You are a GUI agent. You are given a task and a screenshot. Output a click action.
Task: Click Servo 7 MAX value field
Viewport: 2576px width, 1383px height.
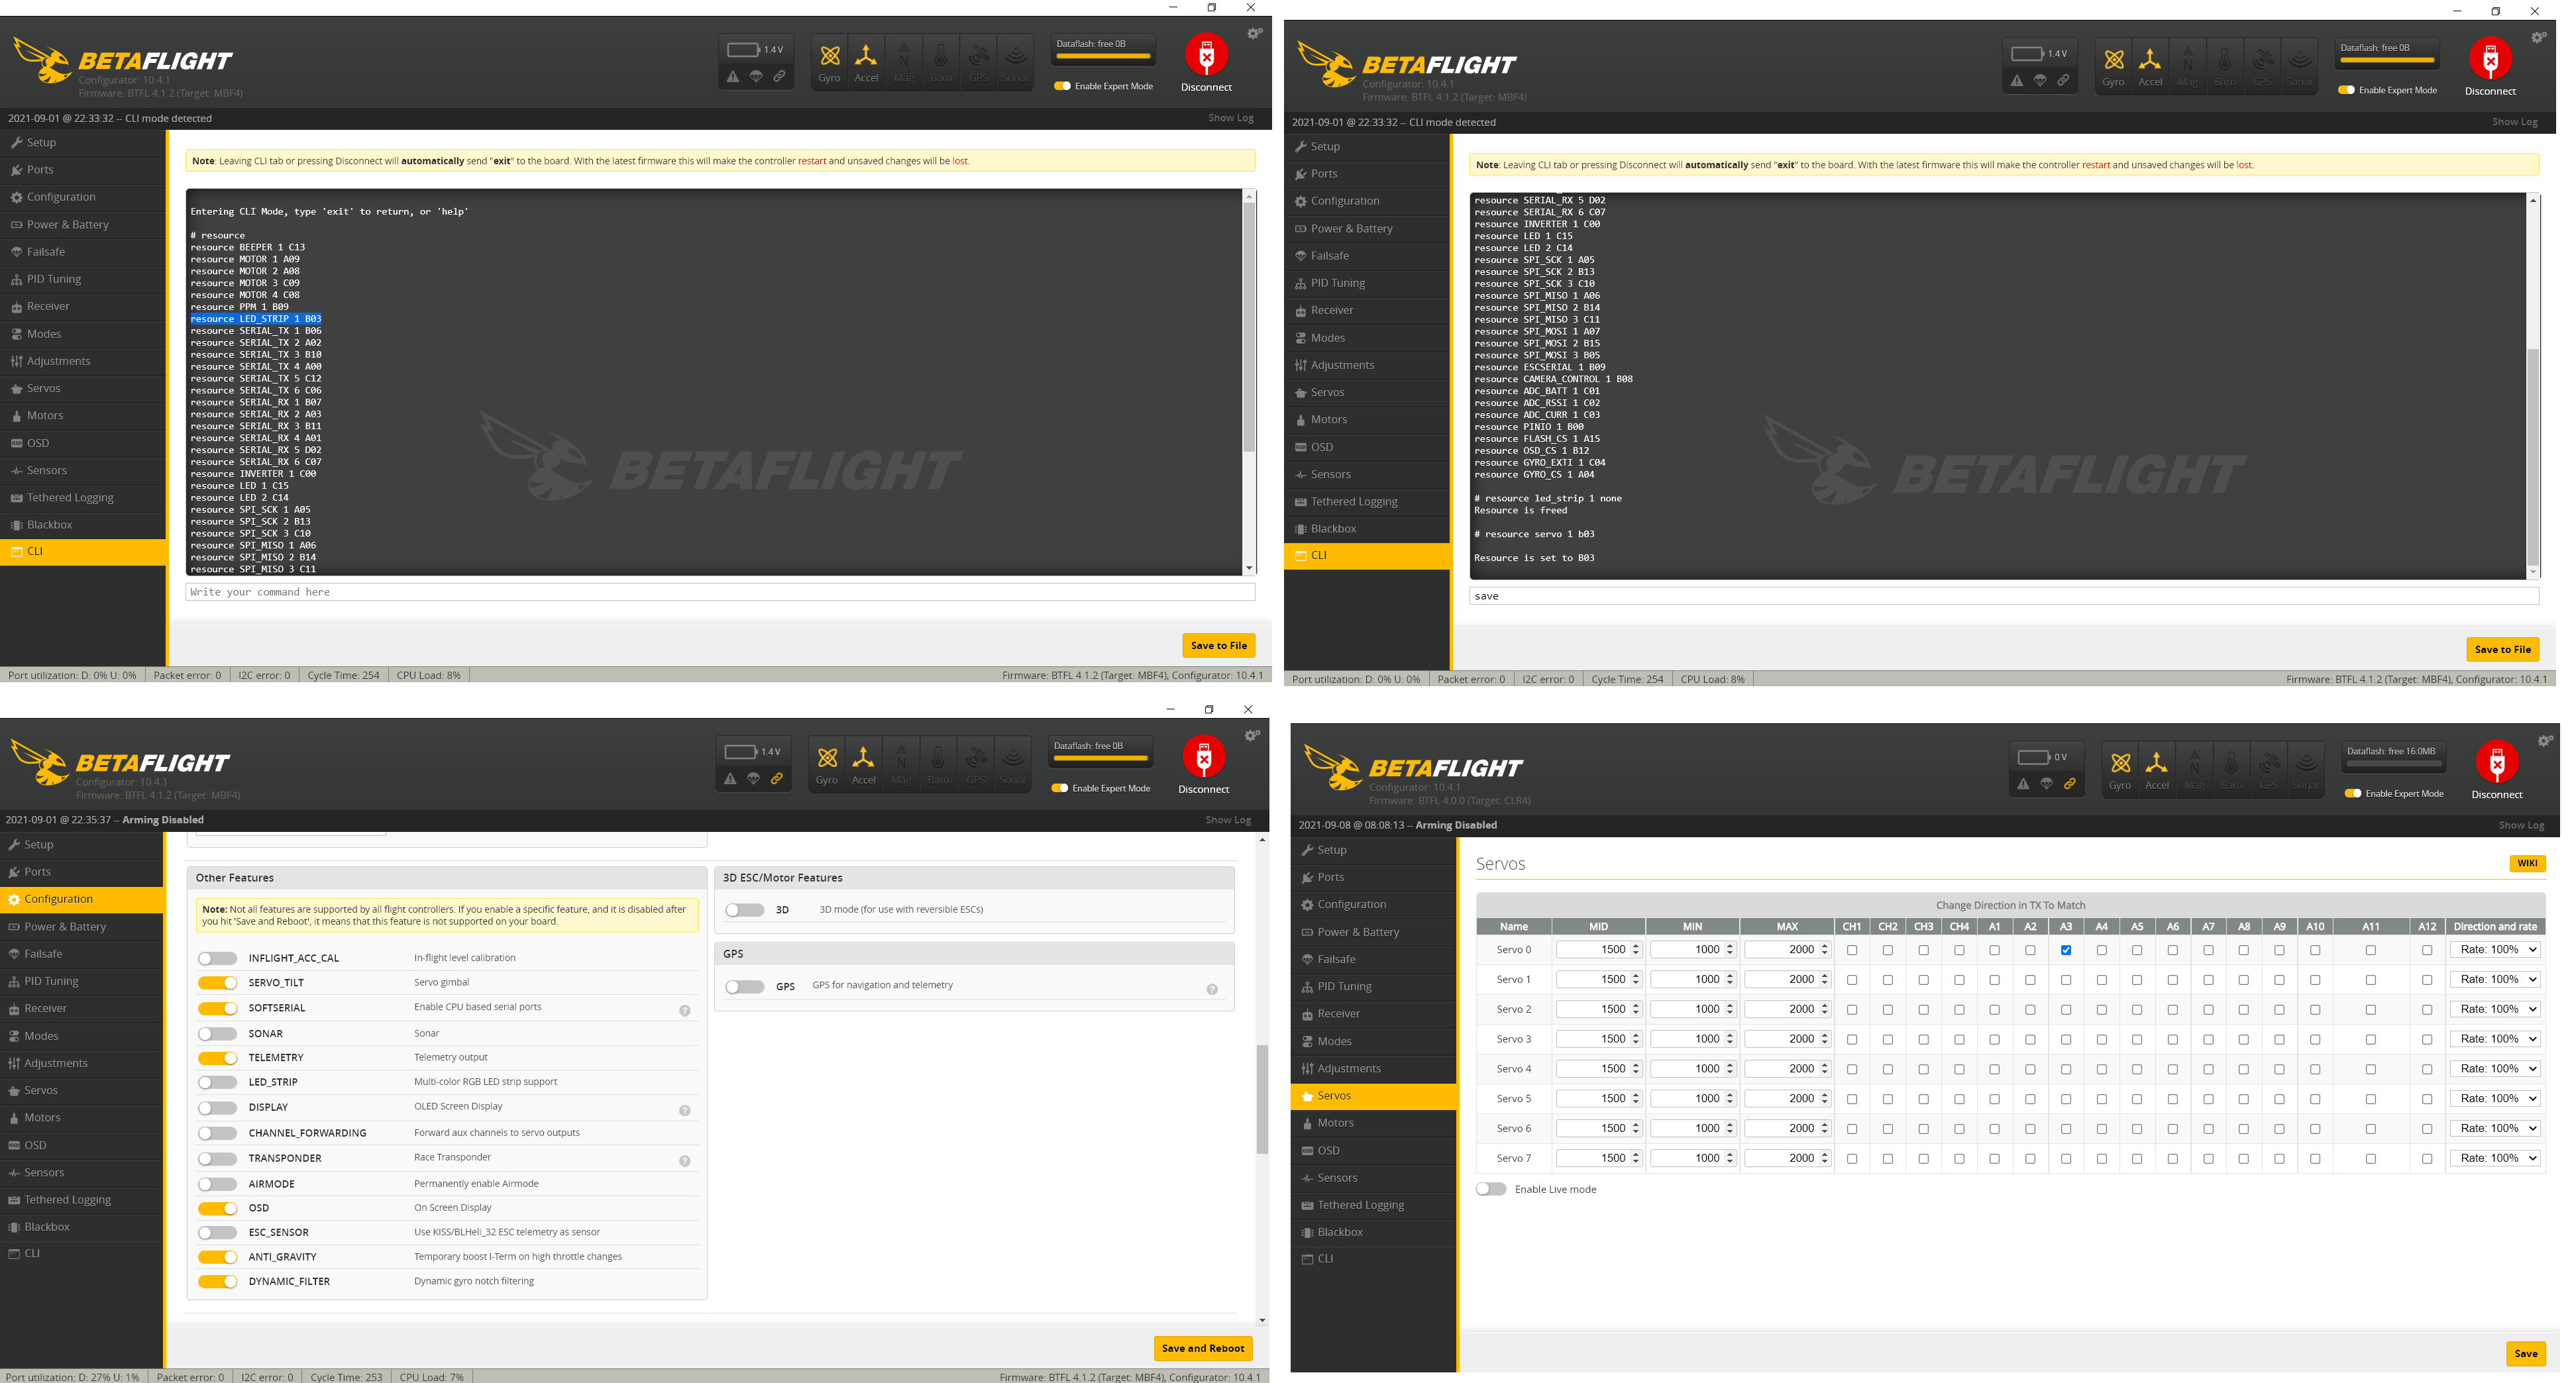pos(1788,1158)
